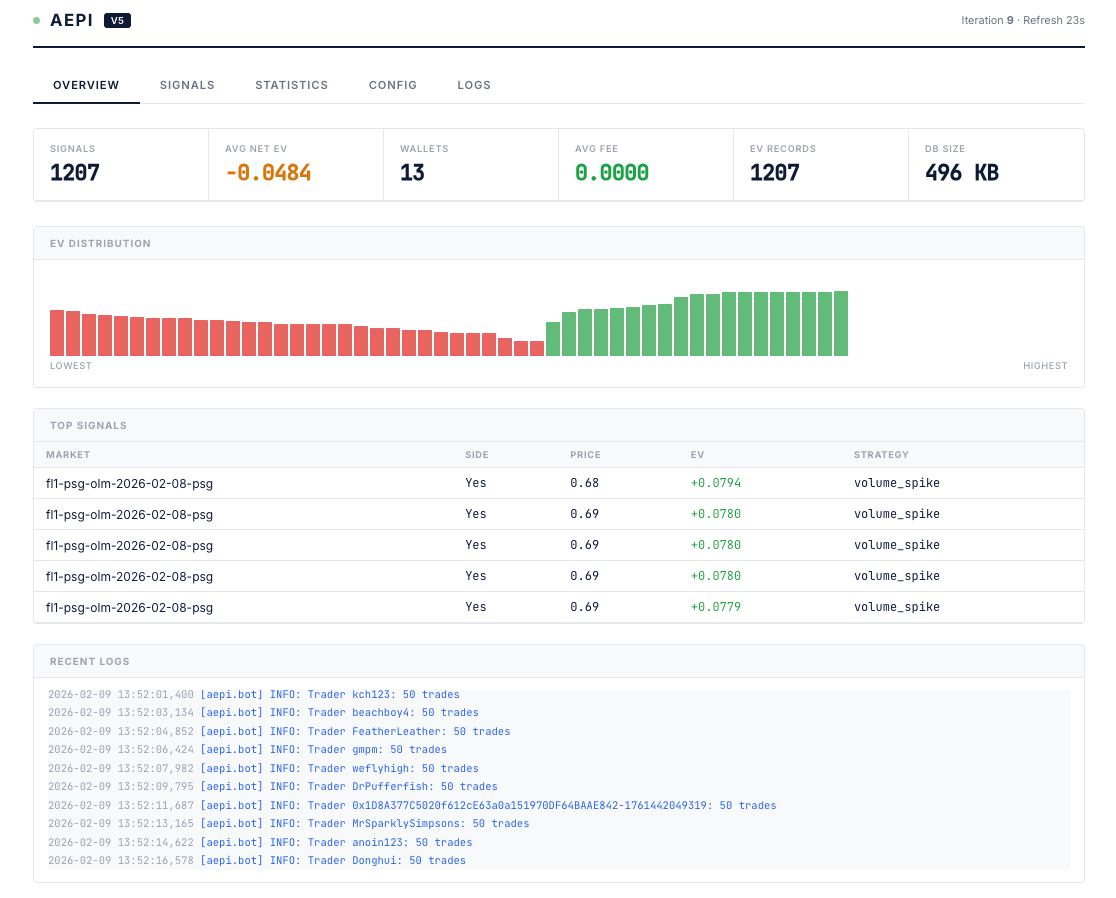Screen dimensions: 1116x898
Task: Click the Signals 1207 stat card
Action: click(x=121, y=165)
